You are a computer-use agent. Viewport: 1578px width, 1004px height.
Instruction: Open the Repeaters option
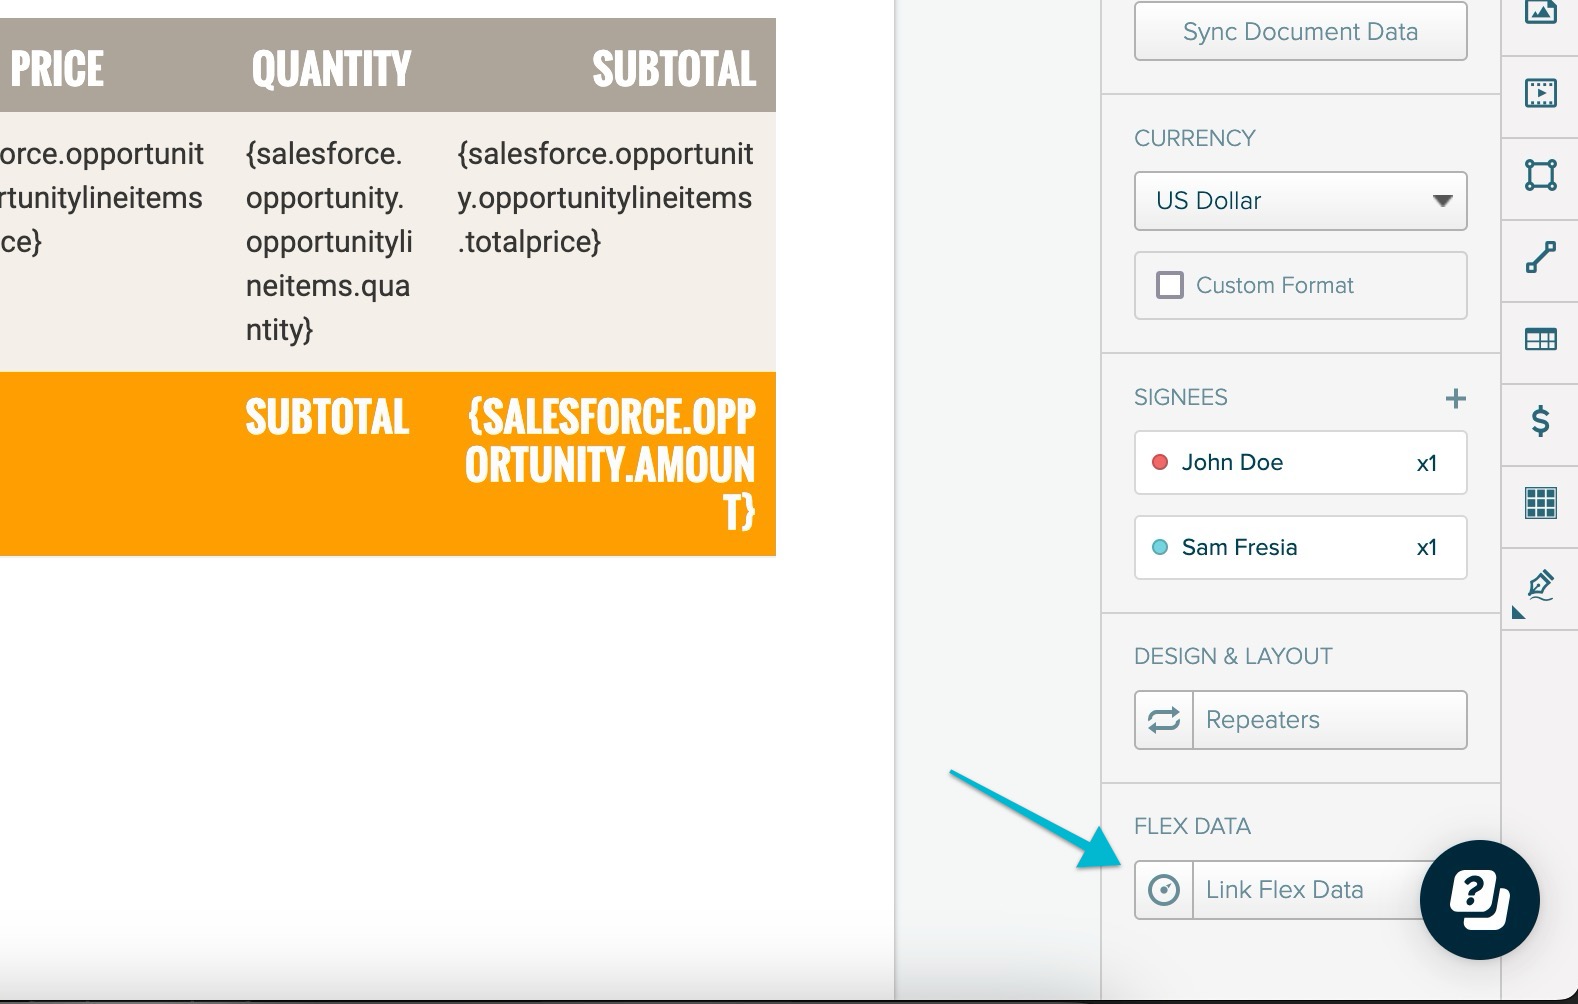[1300, 720]
